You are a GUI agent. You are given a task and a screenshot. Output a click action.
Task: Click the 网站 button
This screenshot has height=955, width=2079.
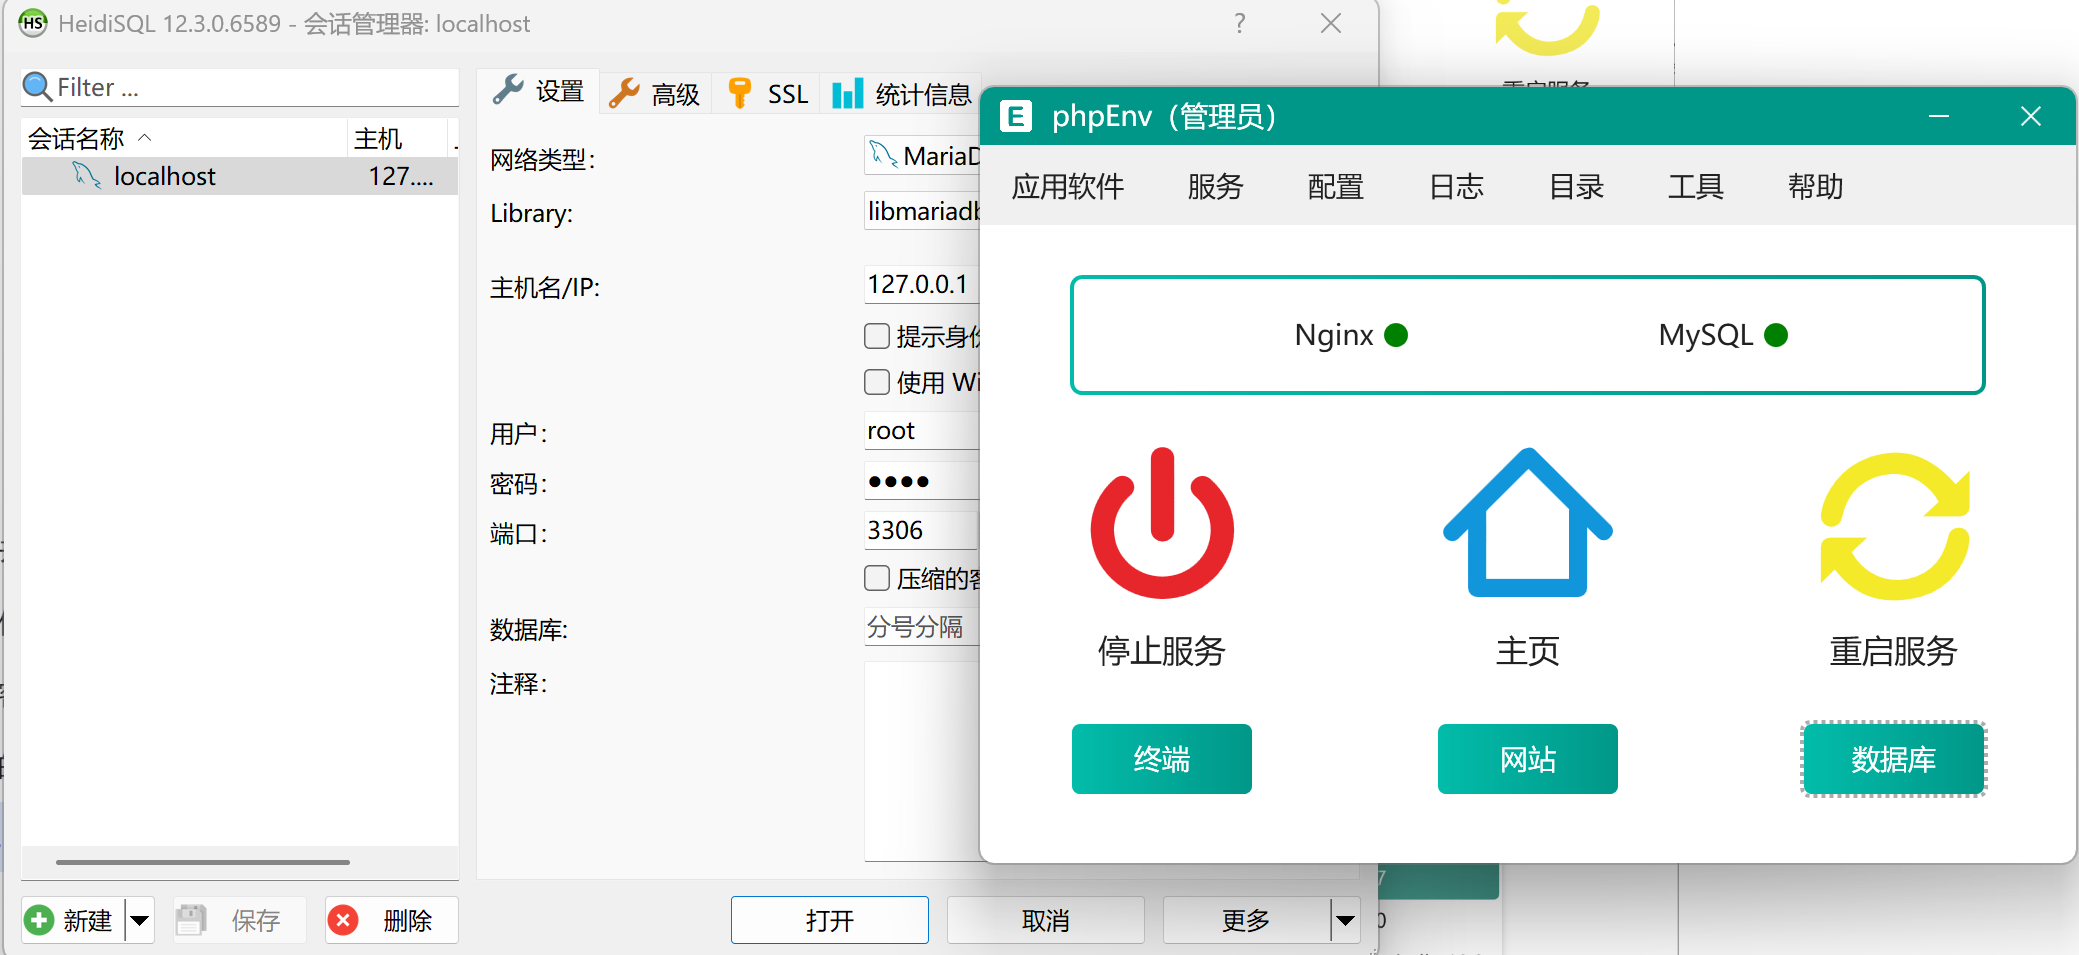(x=1528, y=759)
